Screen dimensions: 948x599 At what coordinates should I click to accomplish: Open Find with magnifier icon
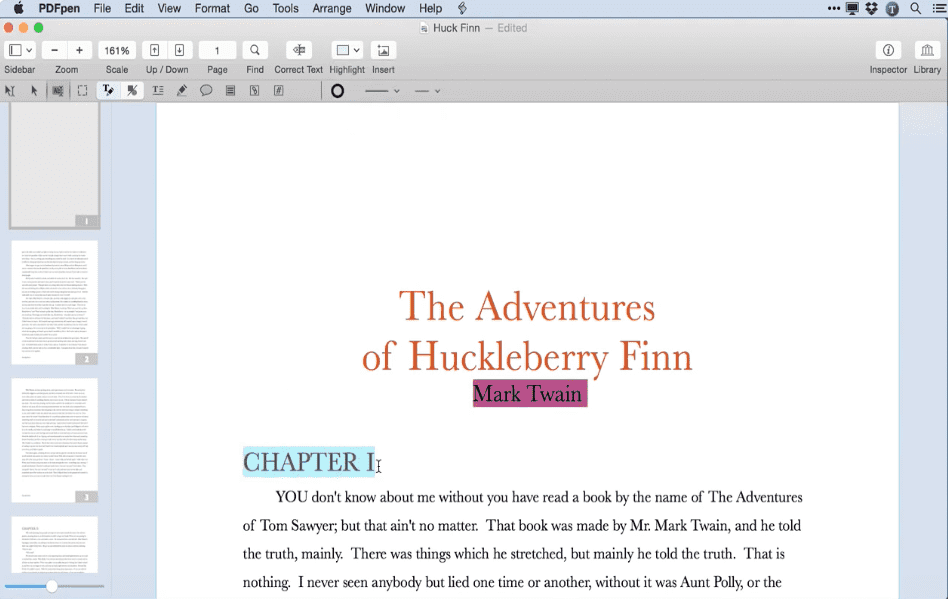[255, 50]
